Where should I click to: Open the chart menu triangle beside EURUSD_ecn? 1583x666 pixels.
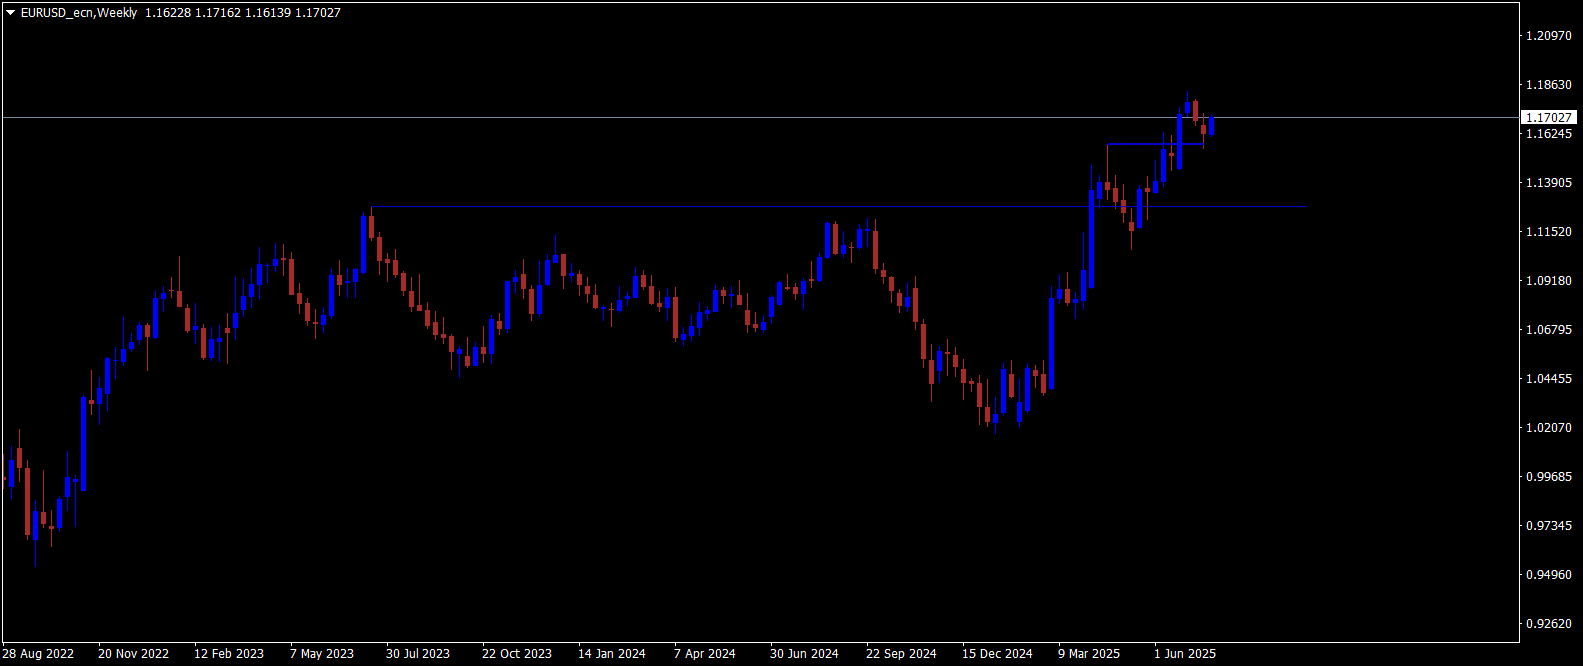(x=11, y=13)
